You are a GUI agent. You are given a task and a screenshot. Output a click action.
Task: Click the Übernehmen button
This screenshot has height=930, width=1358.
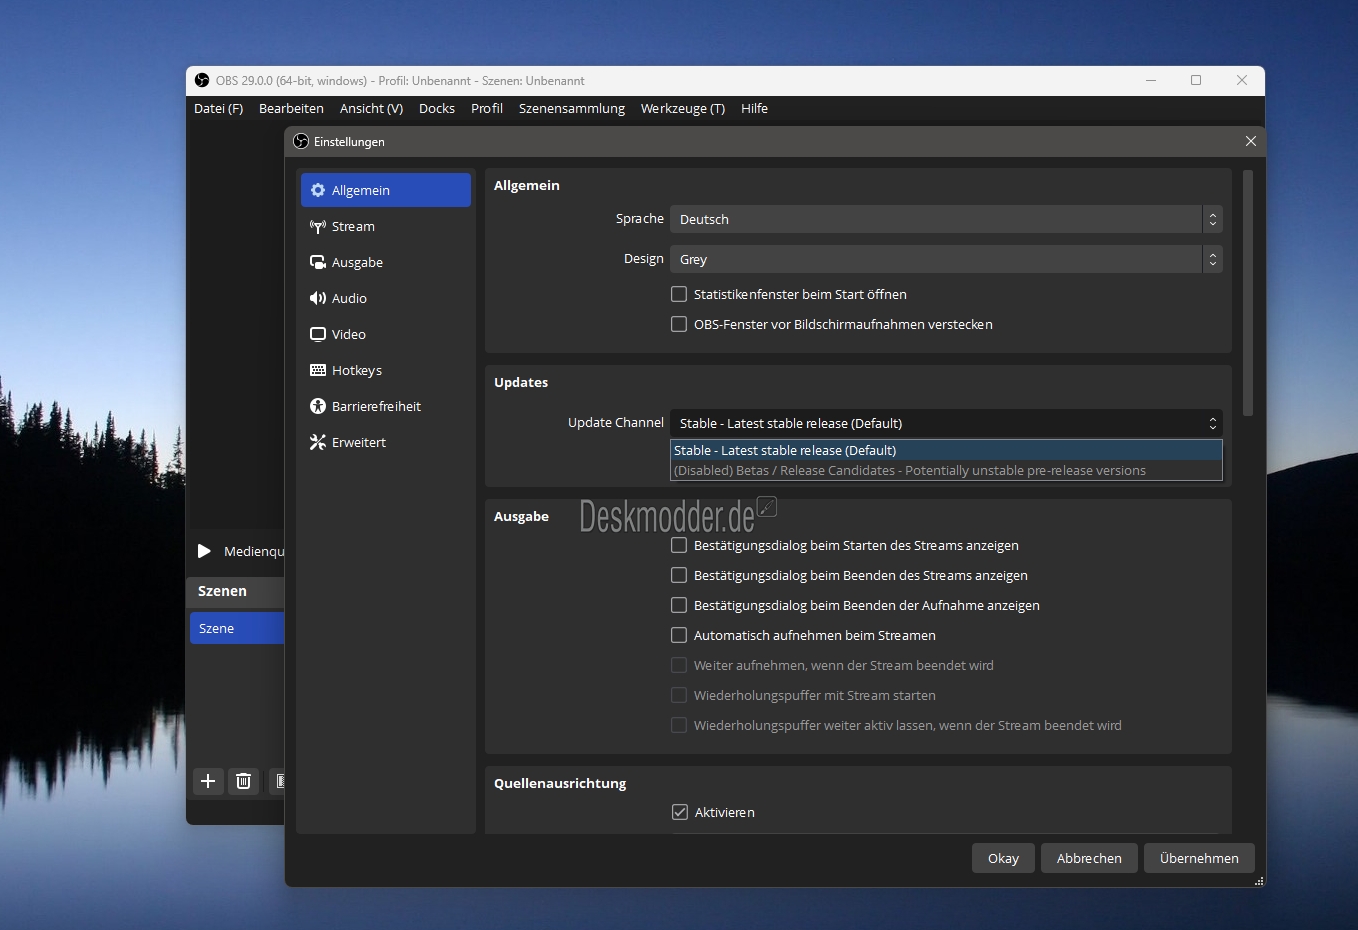[1199, 858]
